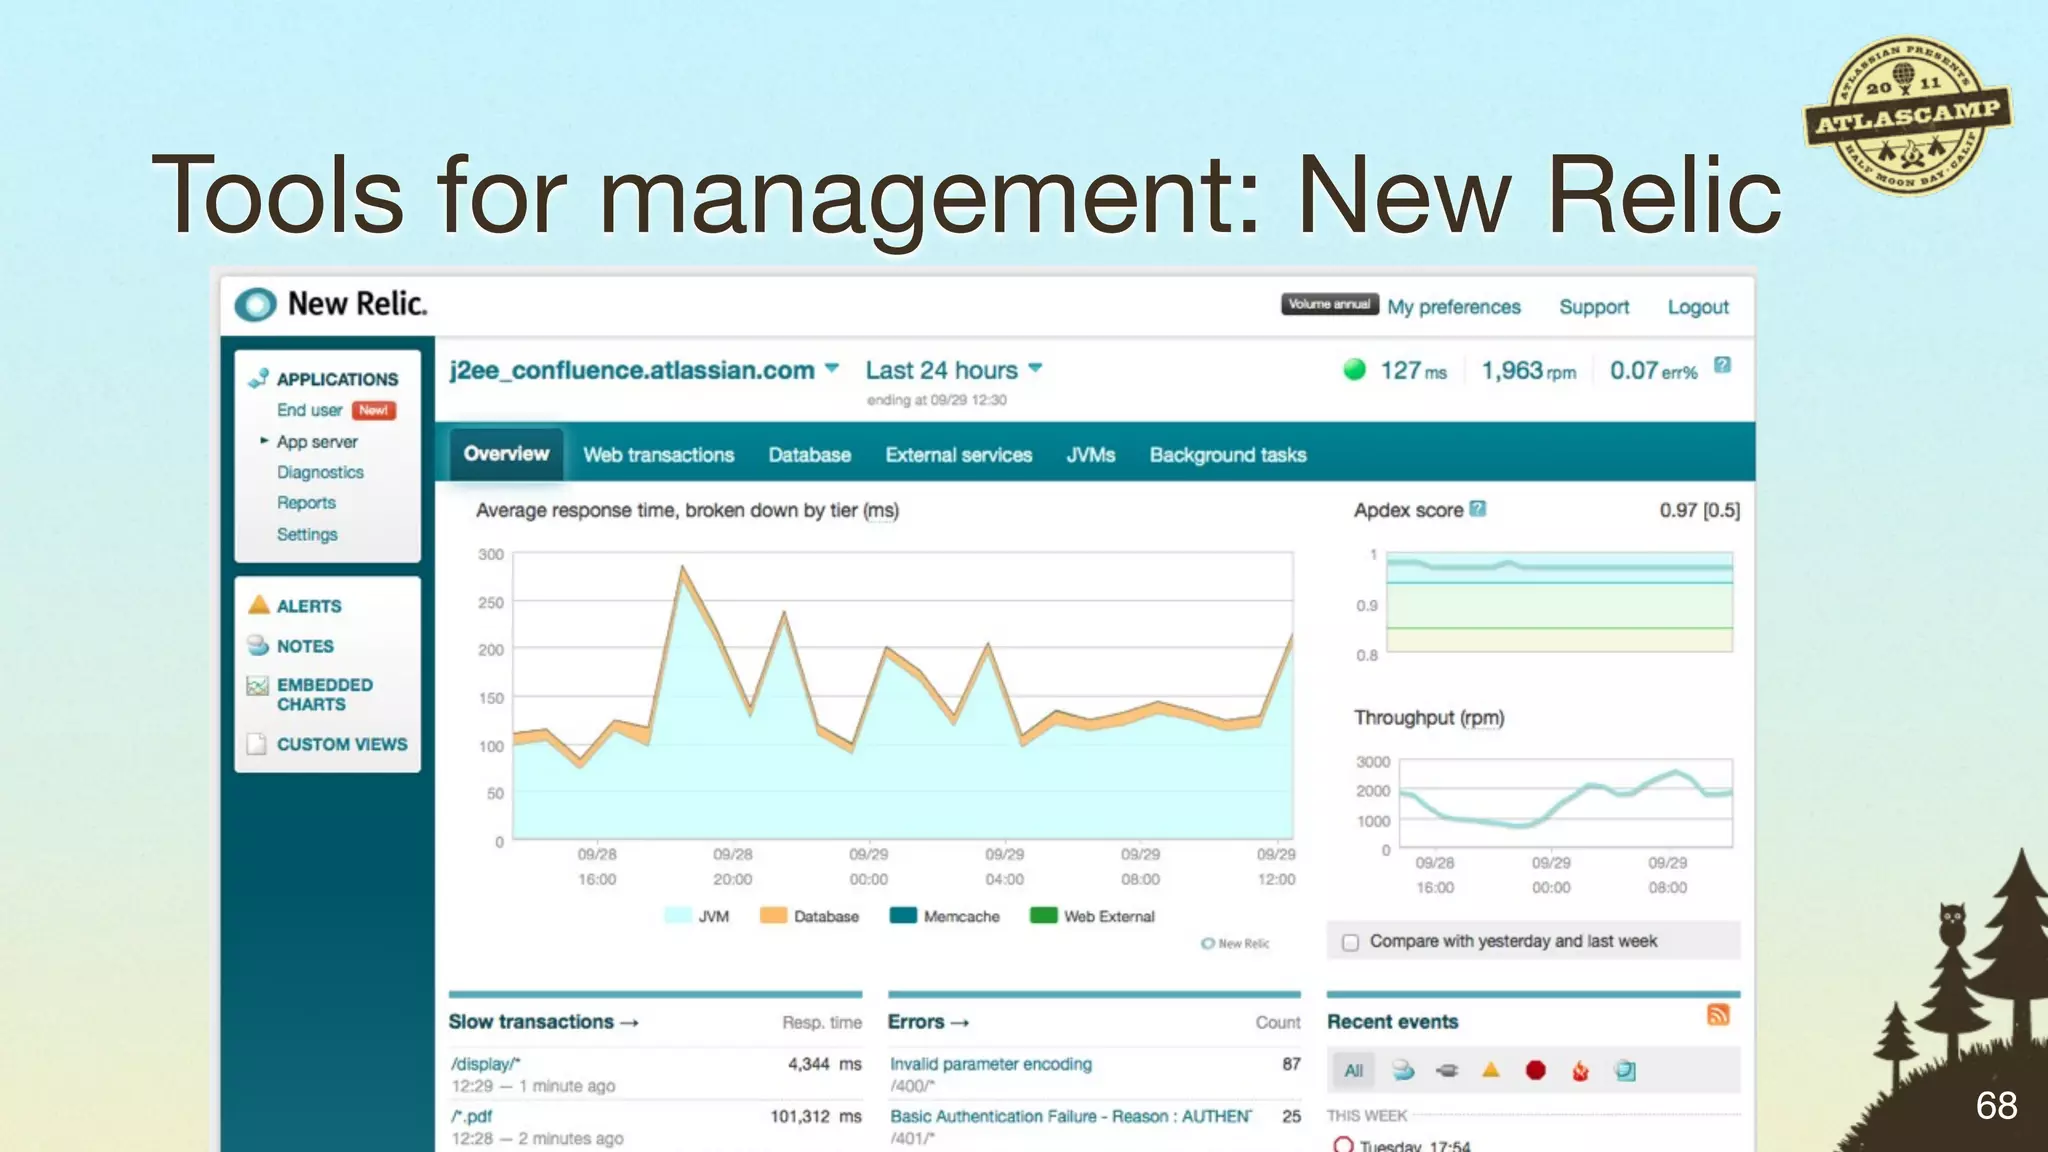Toggle Database legend color swatch
Image resolution: width=2048 pixels, height=1152 pixels.
coord(773,915)
